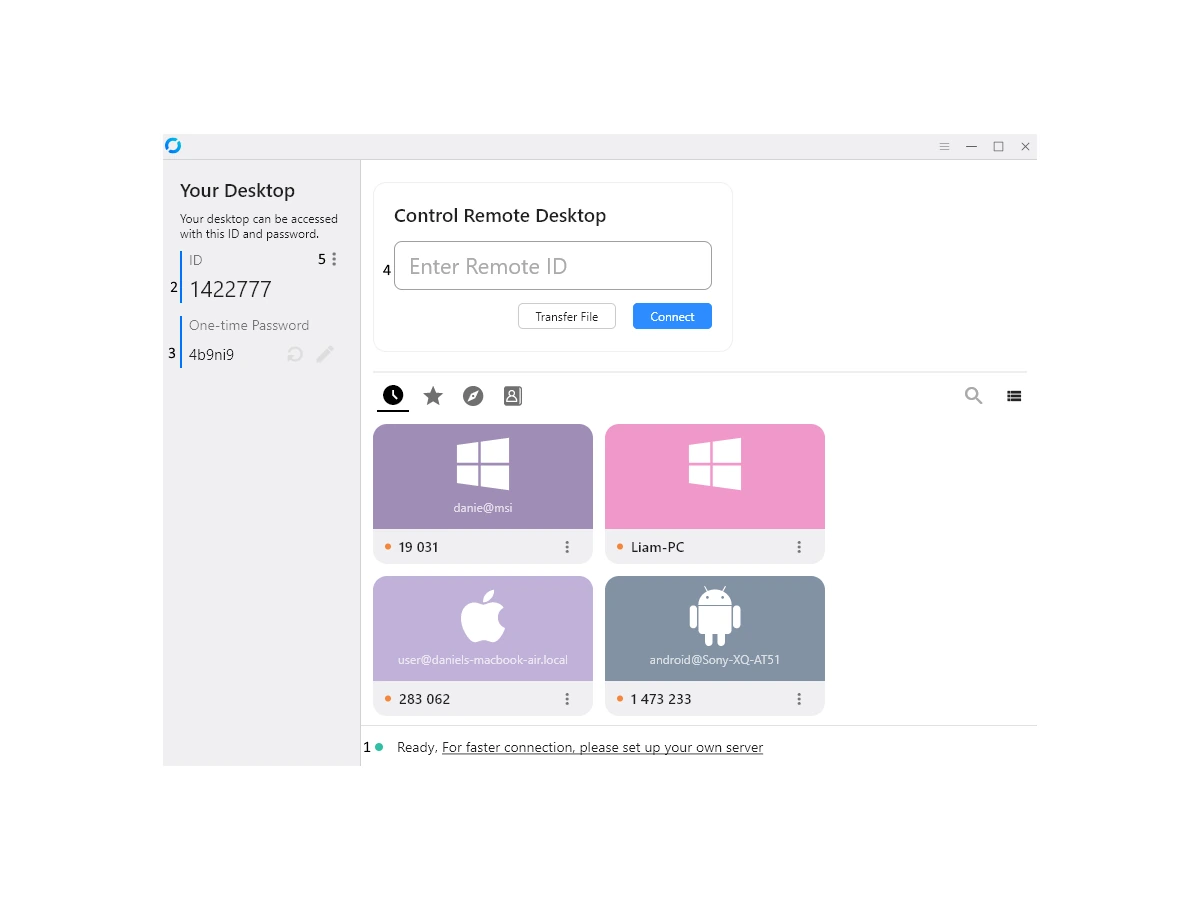Open the Address Book tab icon
1200x900 pixels.
coord(513,396)
